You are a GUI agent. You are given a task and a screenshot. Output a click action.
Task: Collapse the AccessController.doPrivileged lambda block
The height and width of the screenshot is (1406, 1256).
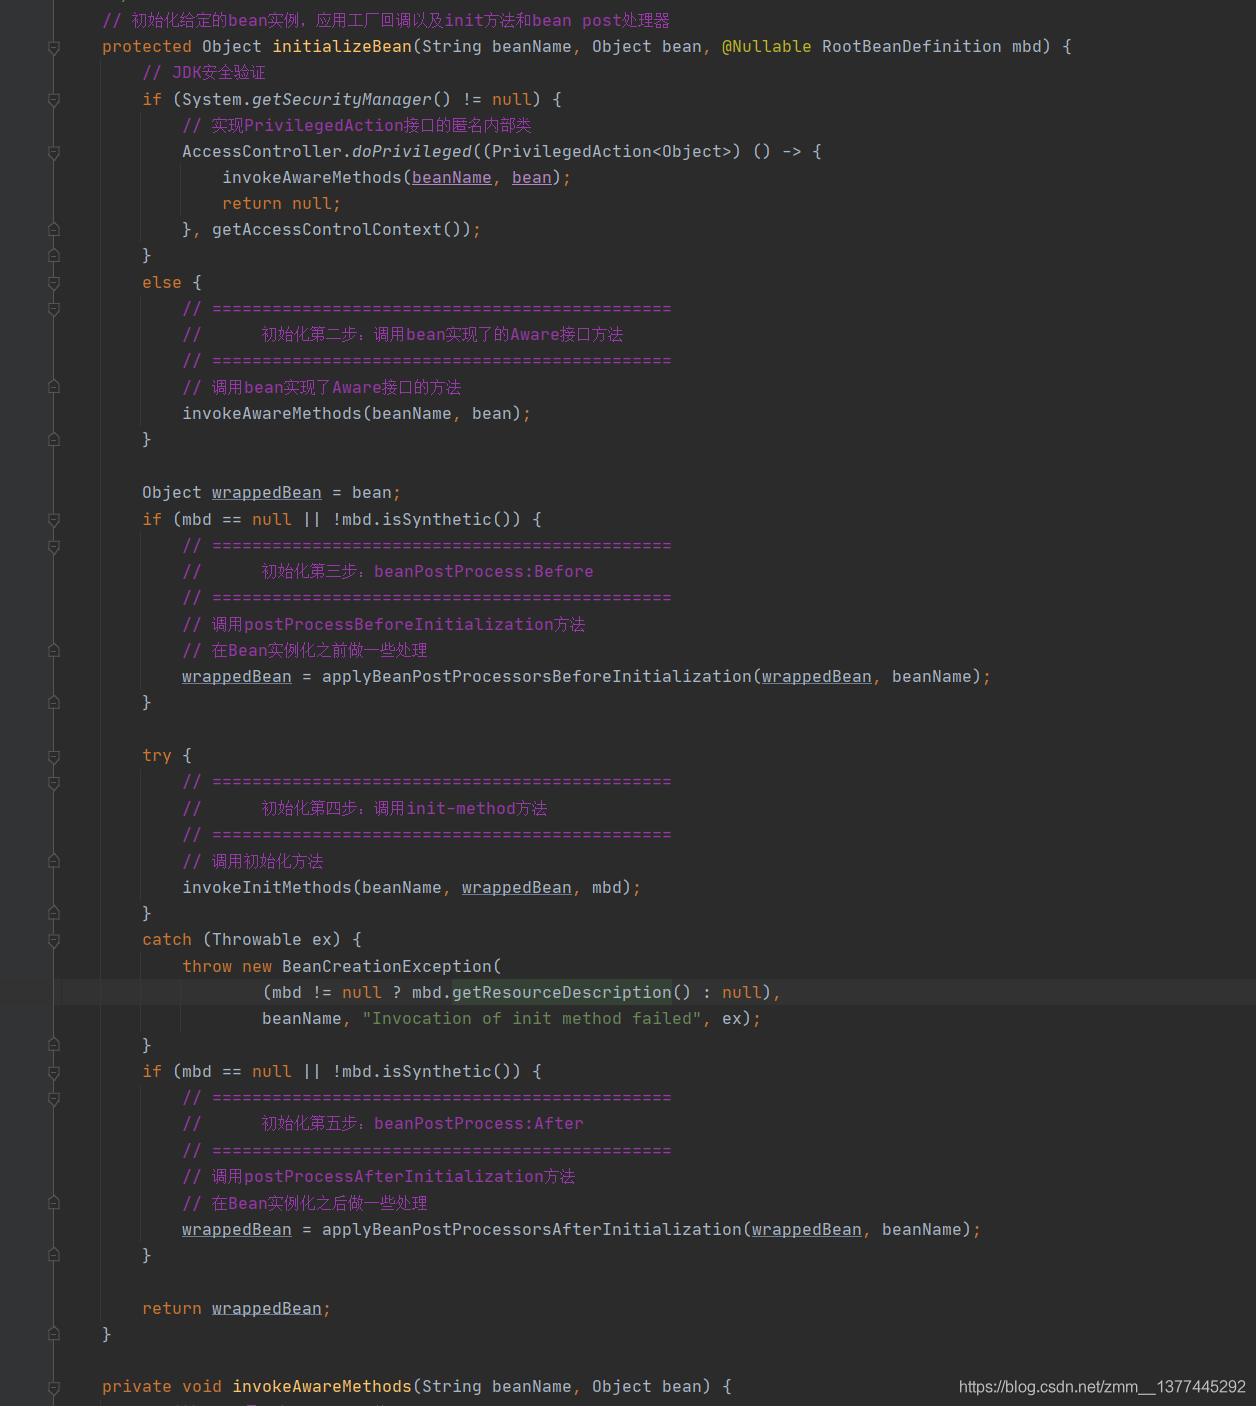pyautogui.click(x=54, y=152)
